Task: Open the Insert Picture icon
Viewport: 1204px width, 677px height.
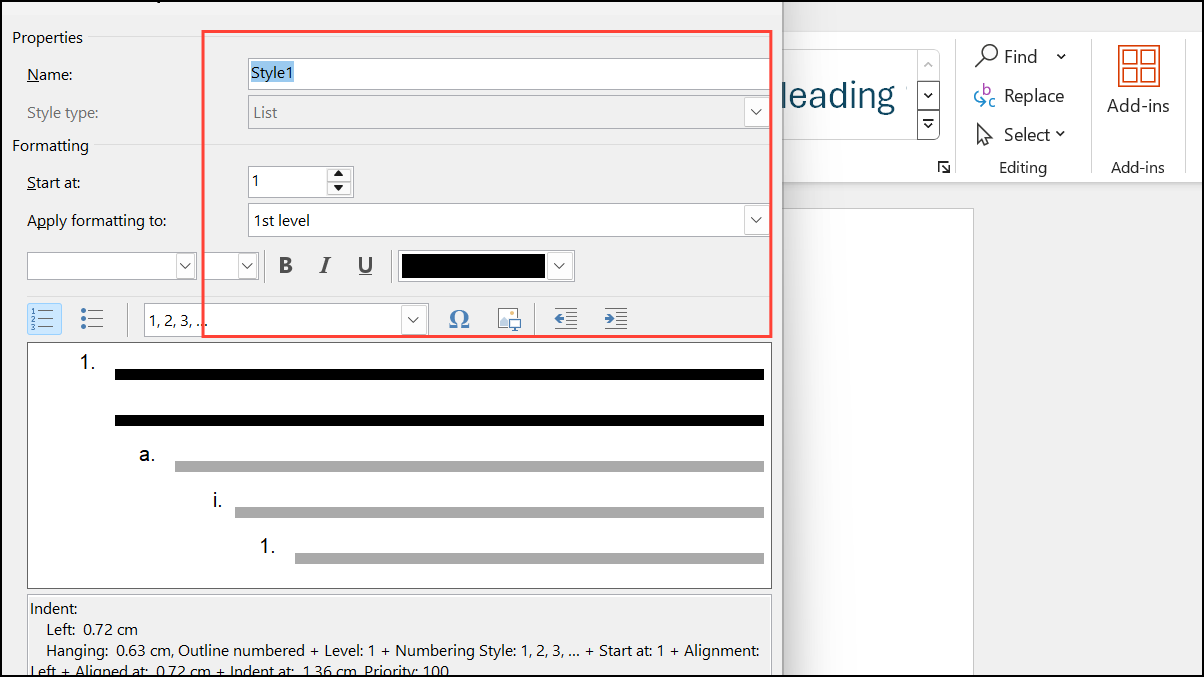Action: click(x=510, y=318)
